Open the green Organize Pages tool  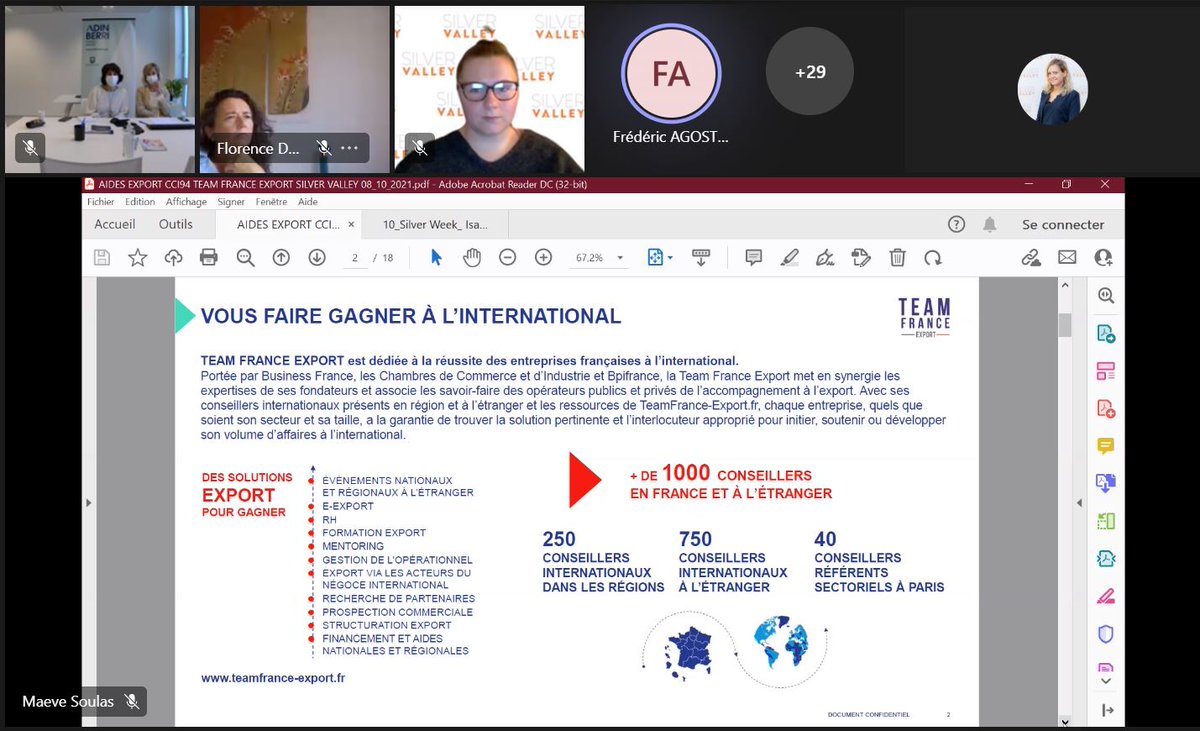1105,521
